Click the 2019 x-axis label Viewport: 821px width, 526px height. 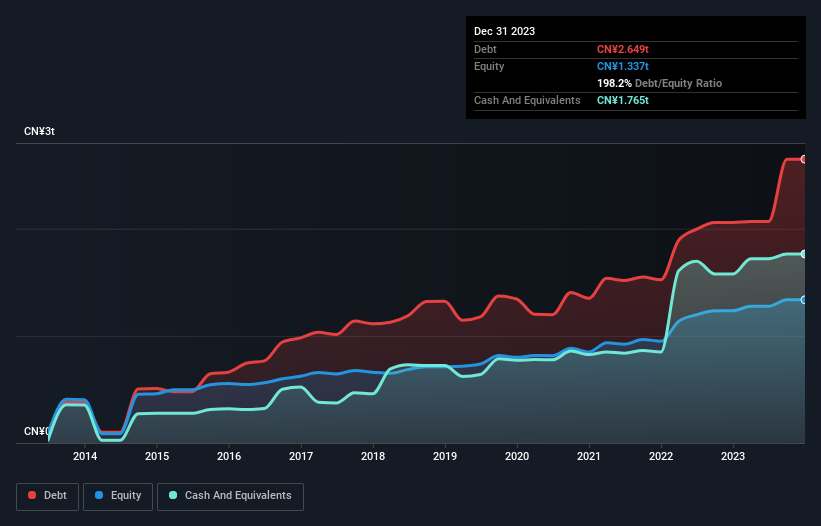pos(445,456)
